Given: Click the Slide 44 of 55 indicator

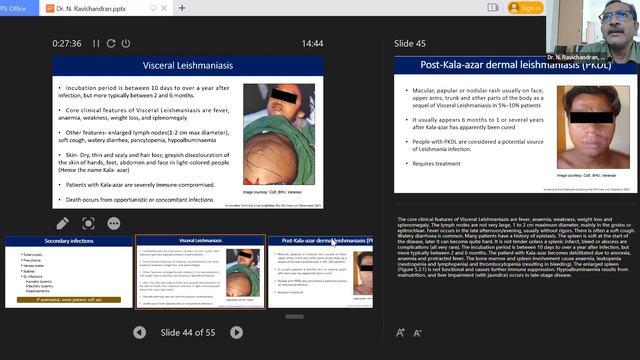Looking at the screenshot, I should 188,333.
